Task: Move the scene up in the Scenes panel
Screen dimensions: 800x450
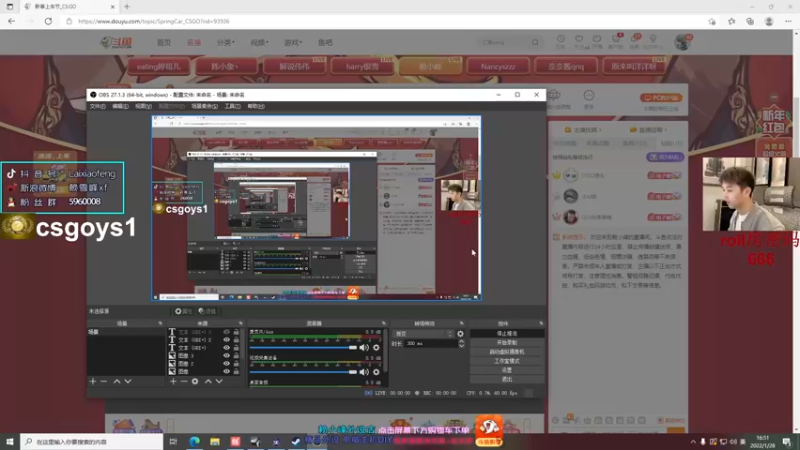Action: (x=117, y=381)
